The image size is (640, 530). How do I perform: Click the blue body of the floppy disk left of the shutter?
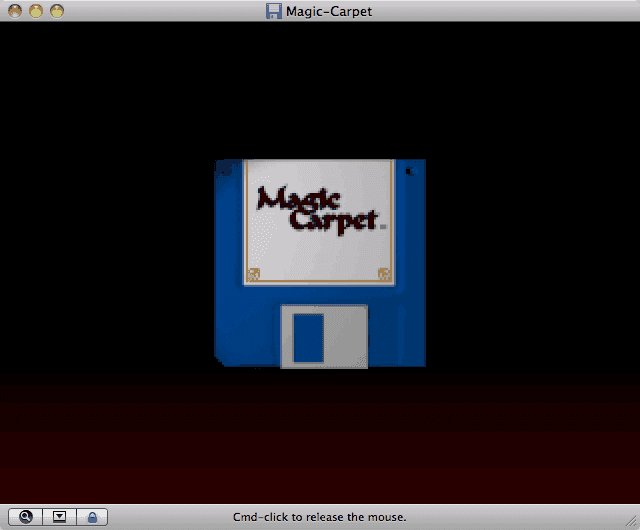[247, 330]
